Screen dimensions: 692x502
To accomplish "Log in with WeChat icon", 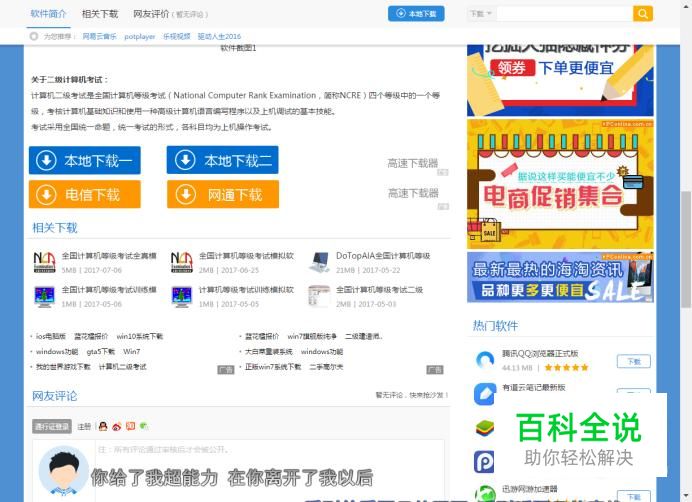I will point(143,426).
